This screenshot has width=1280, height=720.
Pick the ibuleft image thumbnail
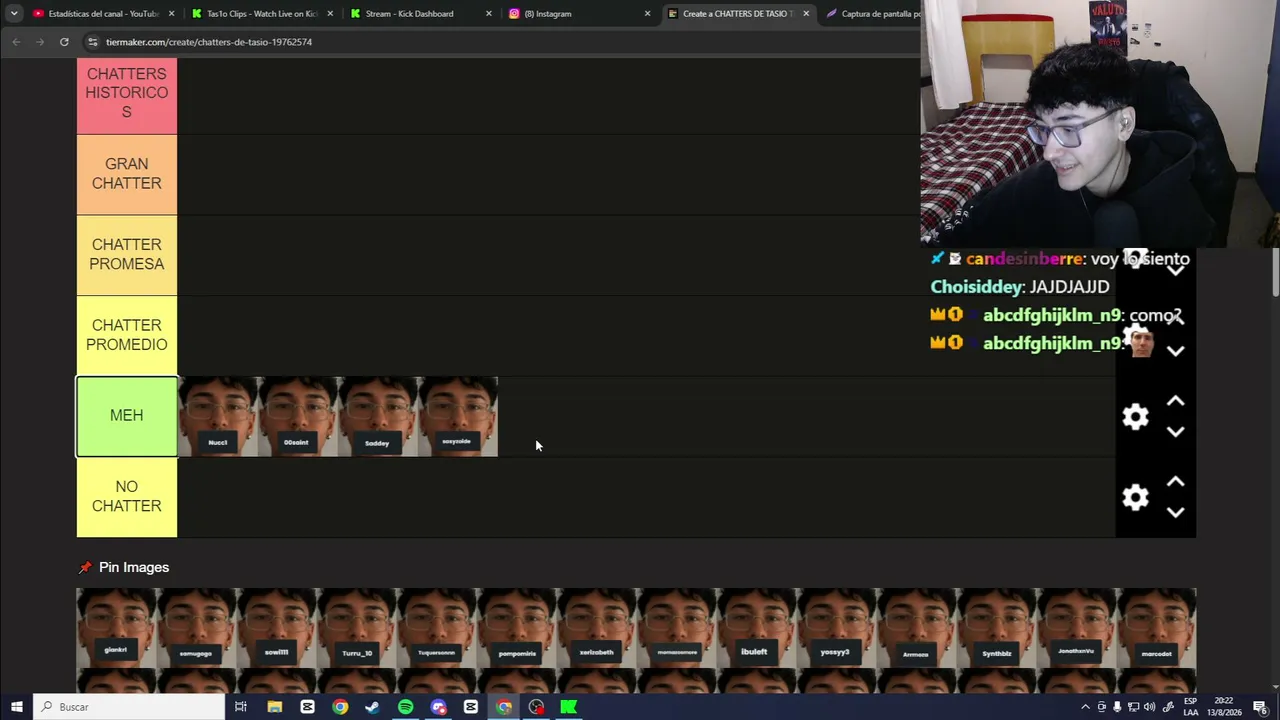[x=756, y=628]
